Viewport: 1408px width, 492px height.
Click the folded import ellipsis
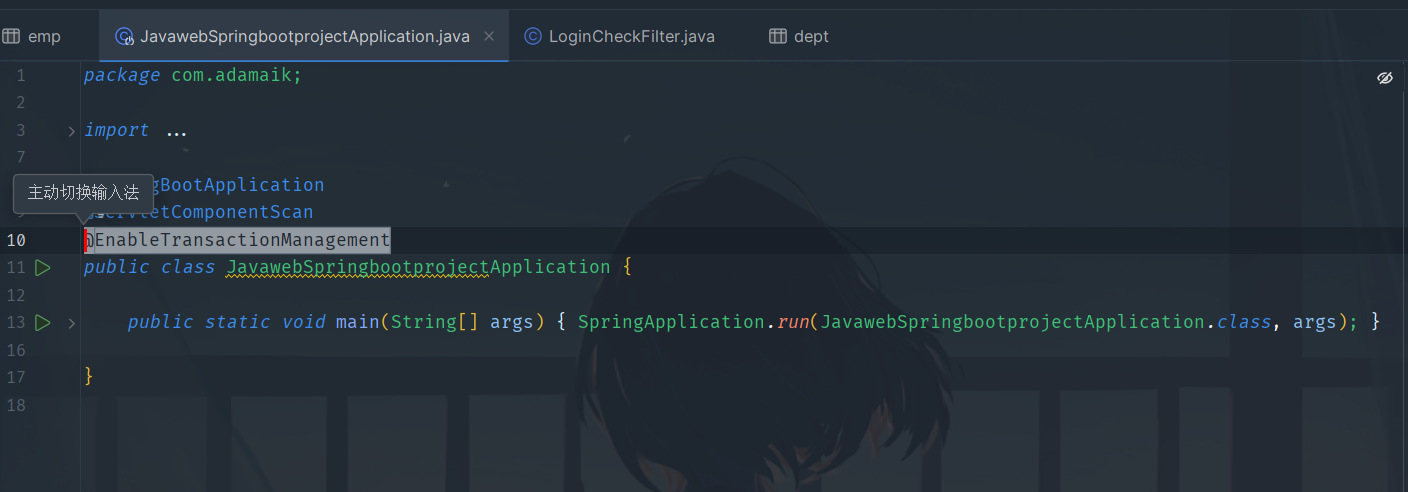tap(176, 131)
